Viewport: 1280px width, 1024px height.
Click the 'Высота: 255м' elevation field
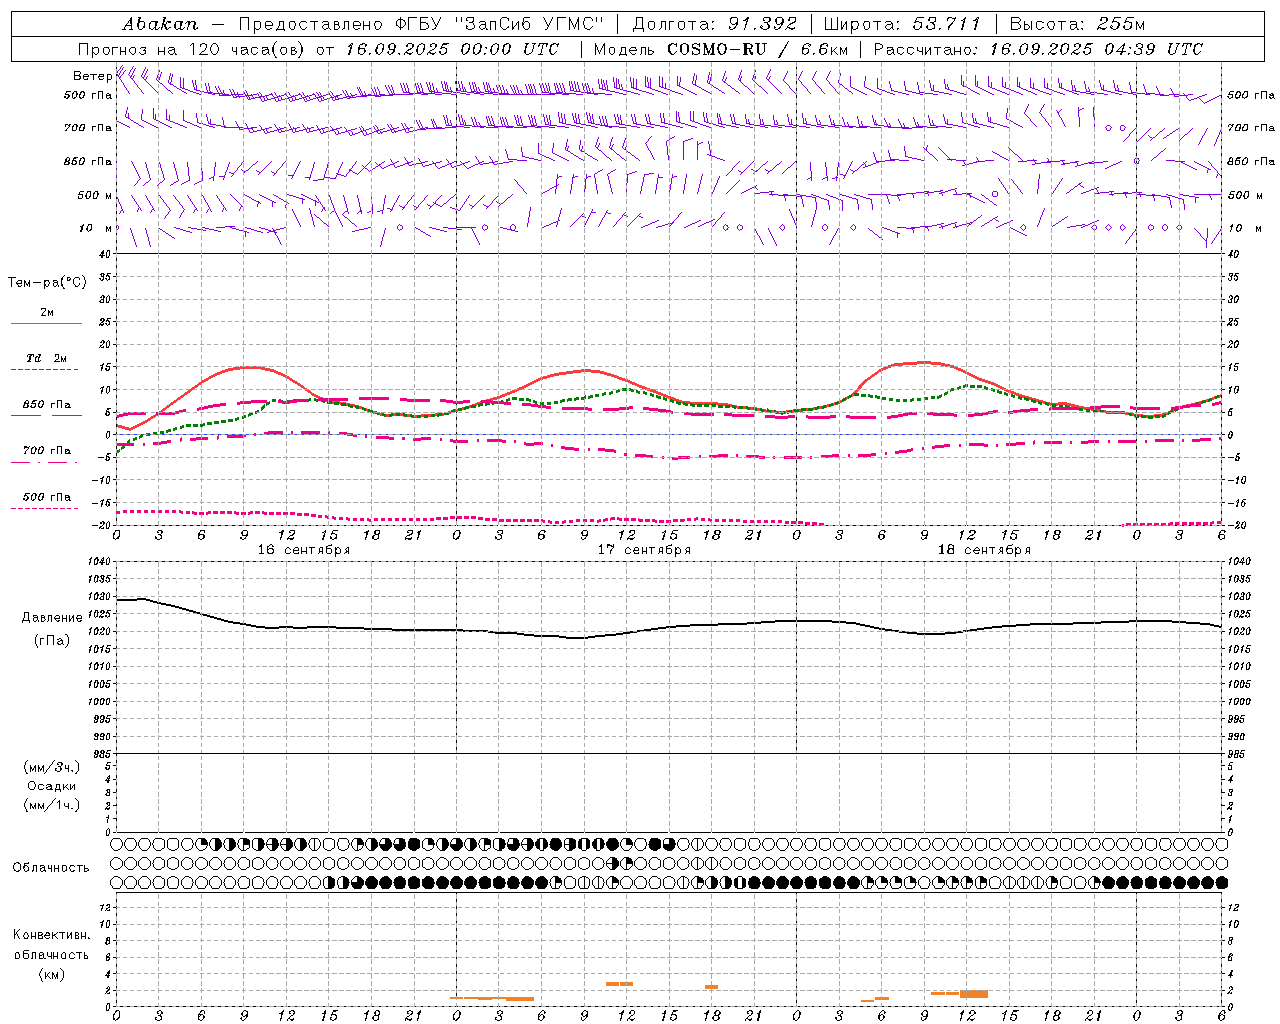(1077, 24)
